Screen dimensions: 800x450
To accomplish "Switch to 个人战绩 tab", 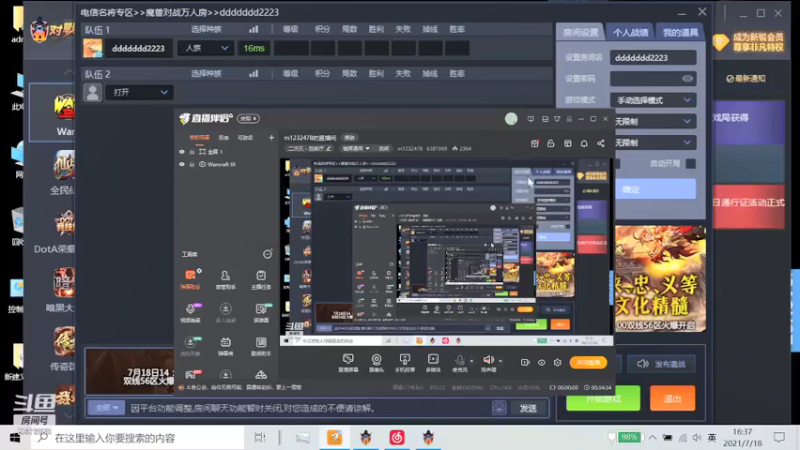I will point(631,32).
